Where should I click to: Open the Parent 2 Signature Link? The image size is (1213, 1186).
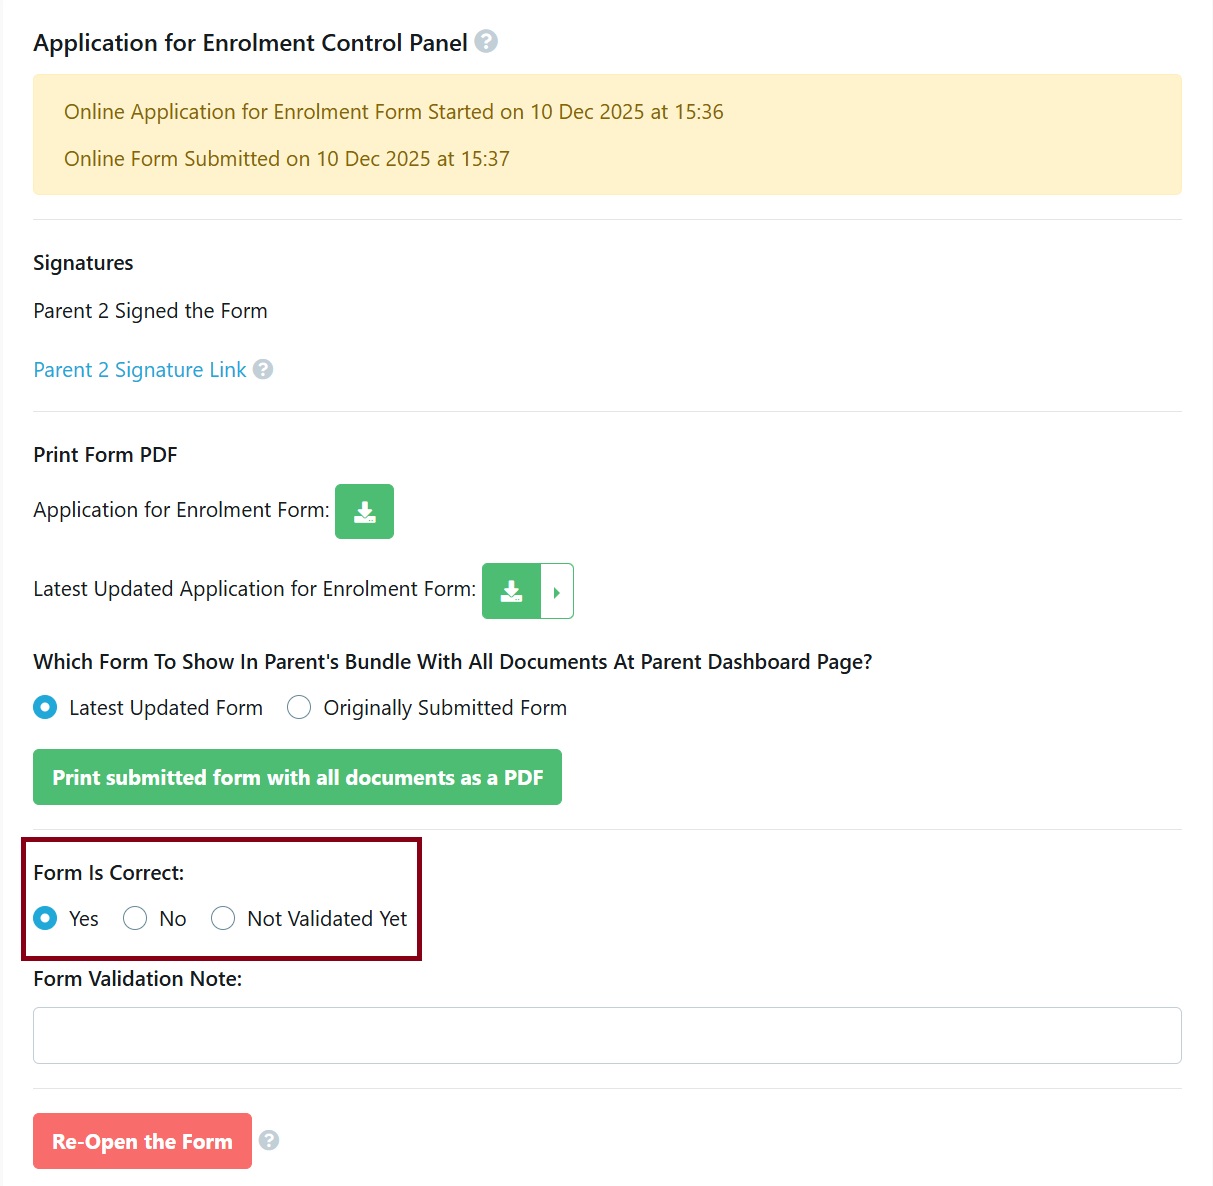pyautogui.click(x=138, y=369)
